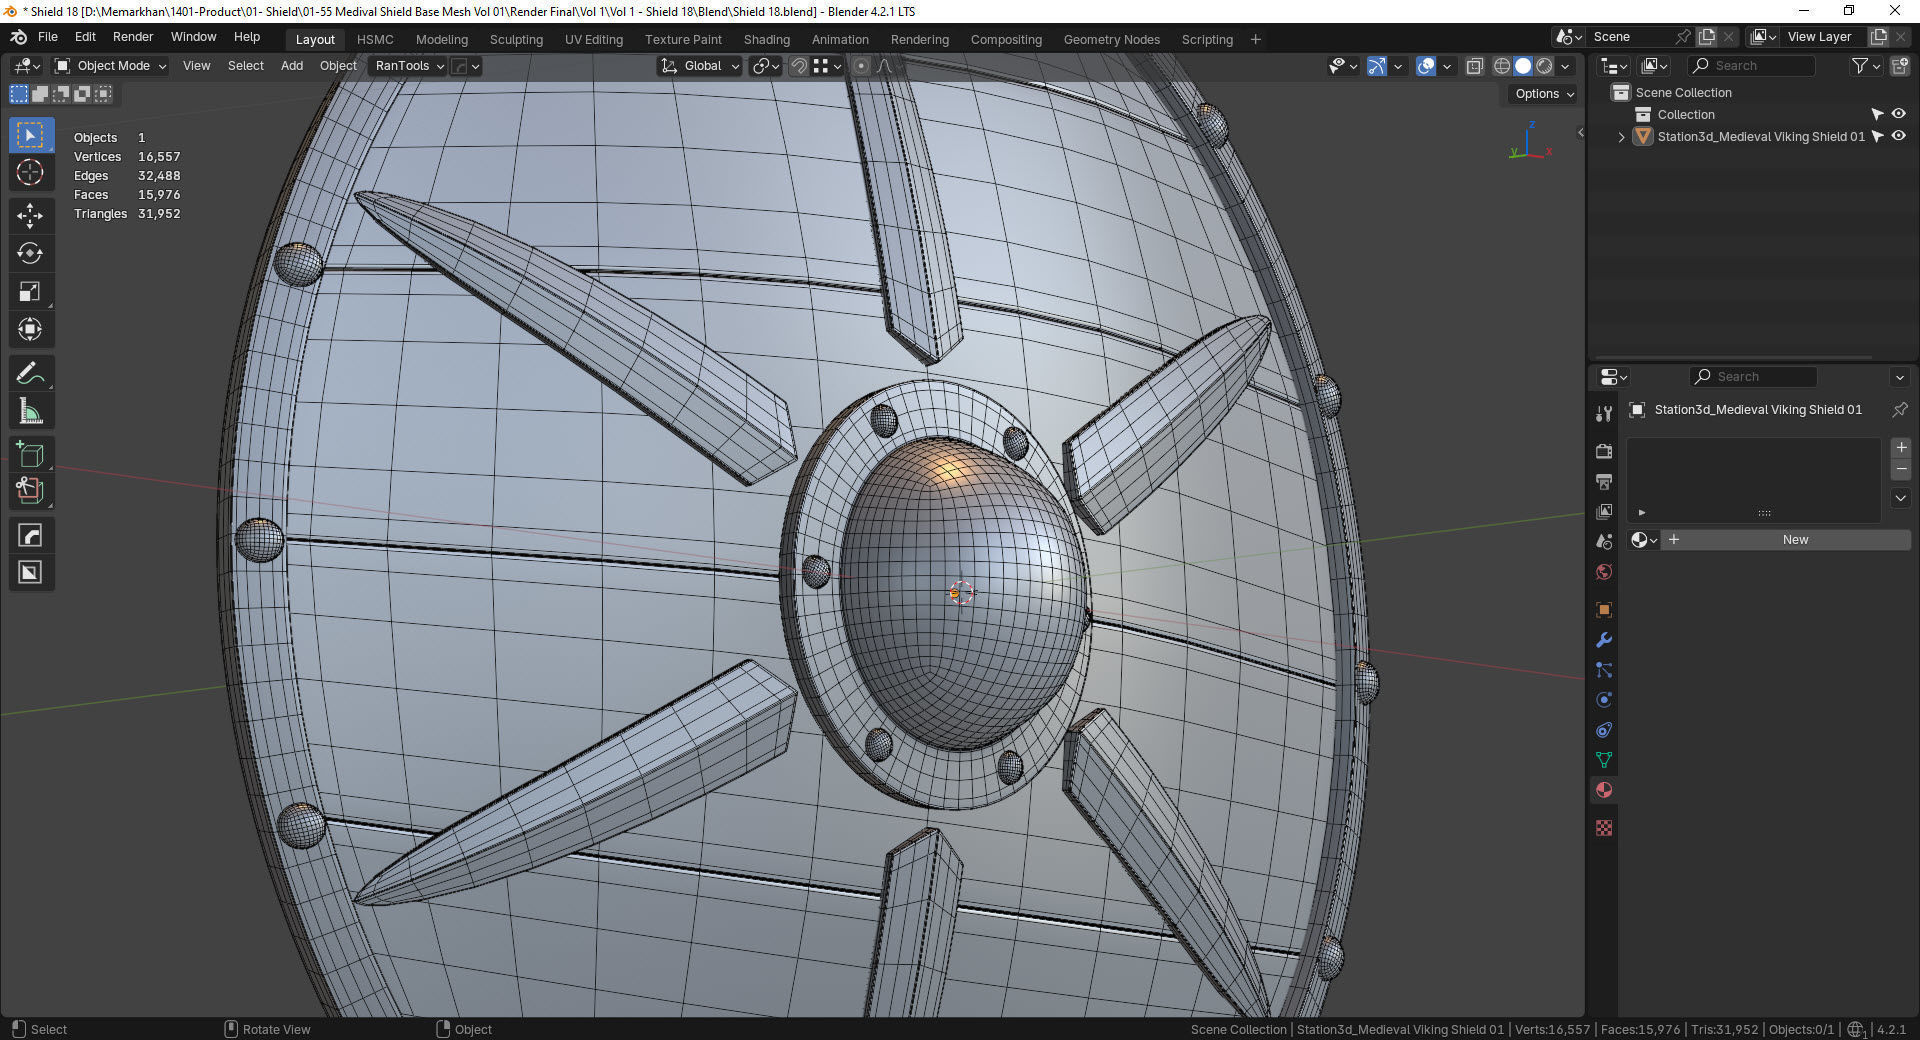Click the Blender logo menu
This screenshot has height=1040, width=1920.
[x=18, y=37]
